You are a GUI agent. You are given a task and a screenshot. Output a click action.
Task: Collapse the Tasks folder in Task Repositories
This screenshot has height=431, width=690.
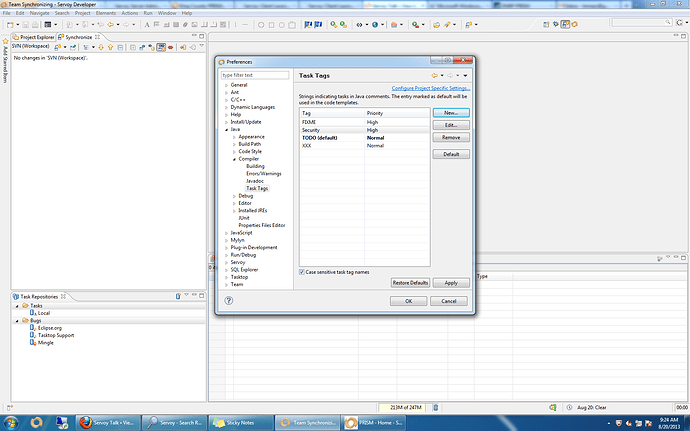tap(17, 306)
